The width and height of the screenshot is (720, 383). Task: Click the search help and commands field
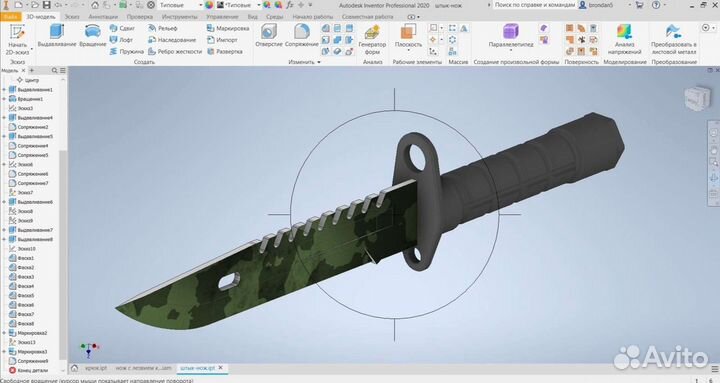pos(534,5)
